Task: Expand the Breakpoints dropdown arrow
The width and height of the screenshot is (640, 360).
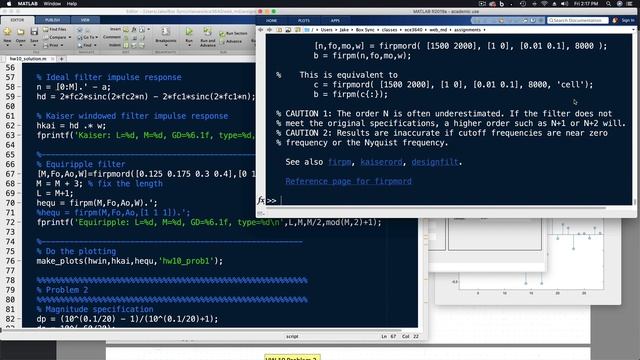Action: [x=165, y=45]
